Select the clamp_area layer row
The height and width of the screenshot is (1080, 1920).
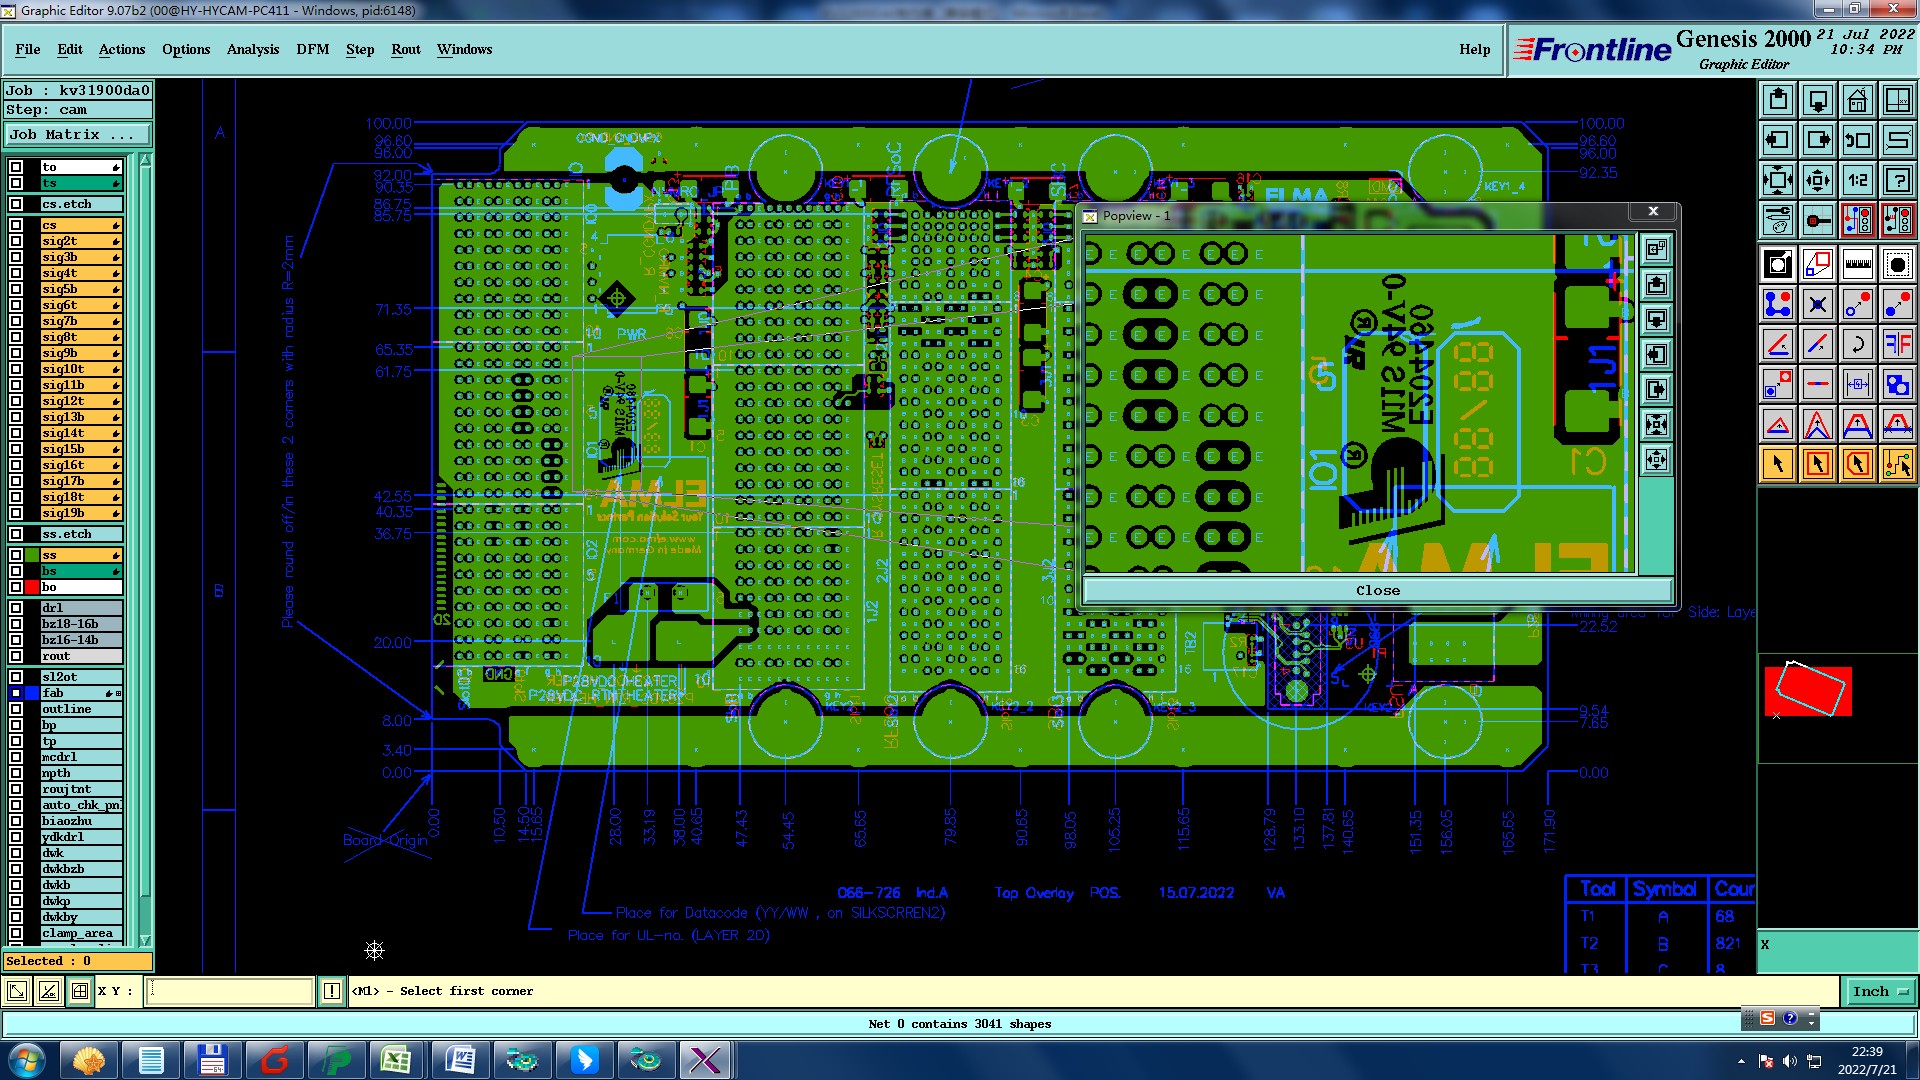(81, 933)
